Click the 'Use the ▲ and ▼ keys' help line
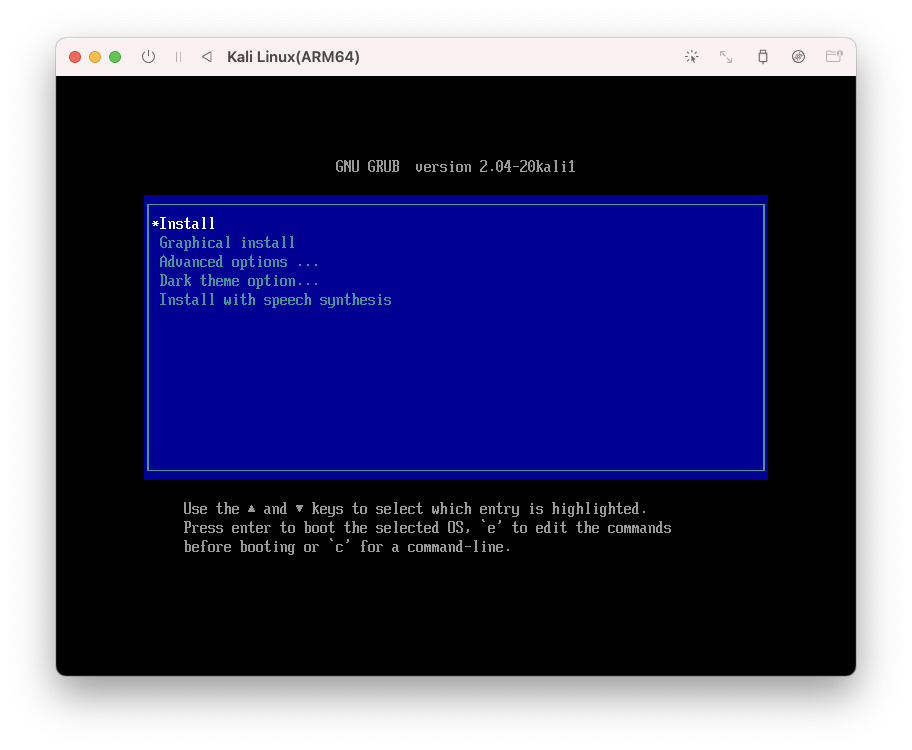 tap(415, 509)
